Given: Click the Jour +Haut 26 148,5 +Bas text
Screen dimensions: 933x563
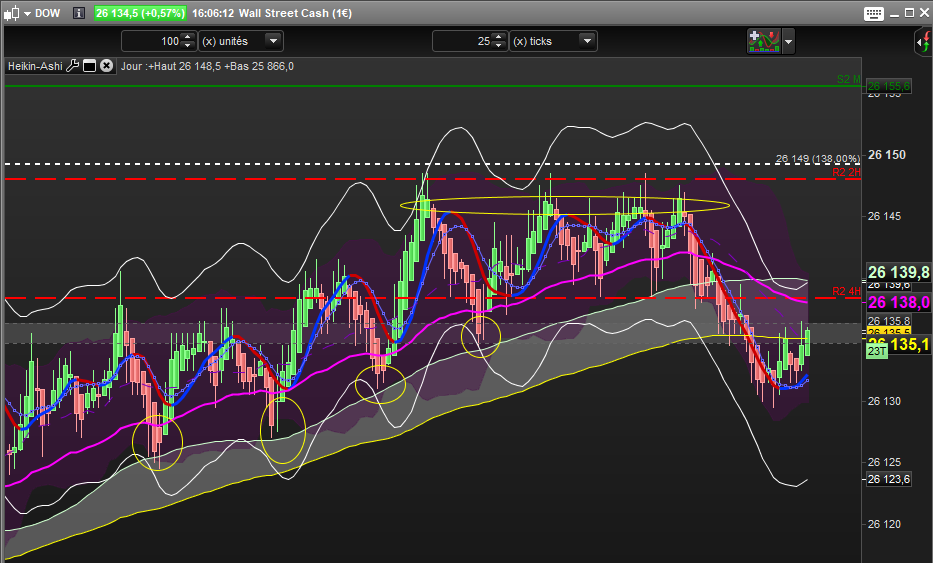Looking at the screenshot, I should coord(207,66).
